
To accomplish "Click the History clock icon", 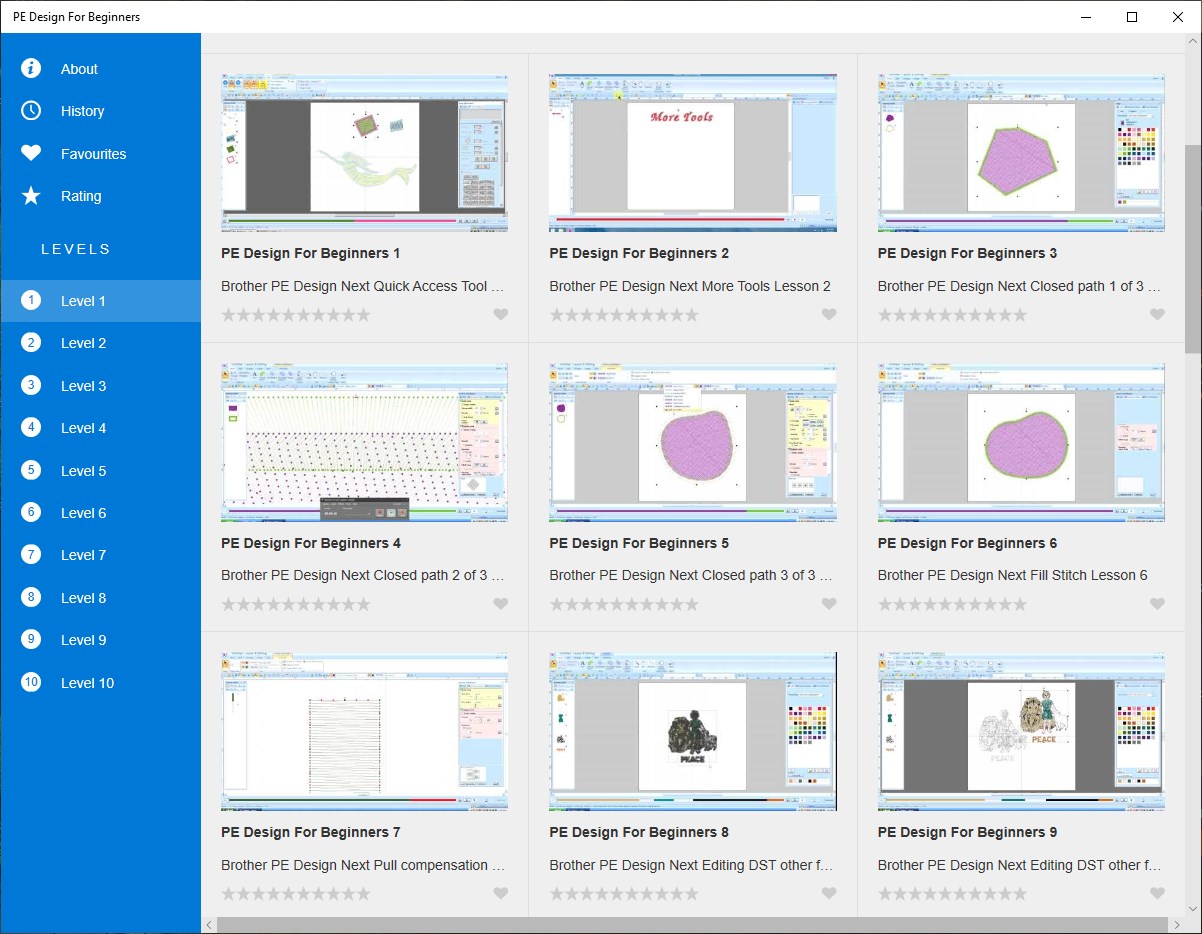I will coord(31,111).
